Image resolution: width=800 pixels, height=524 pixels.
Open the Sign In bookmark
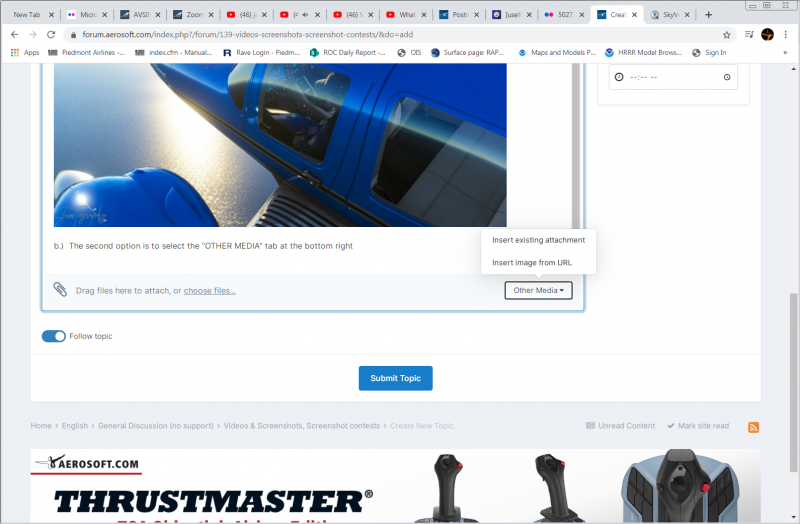point(709,53)
